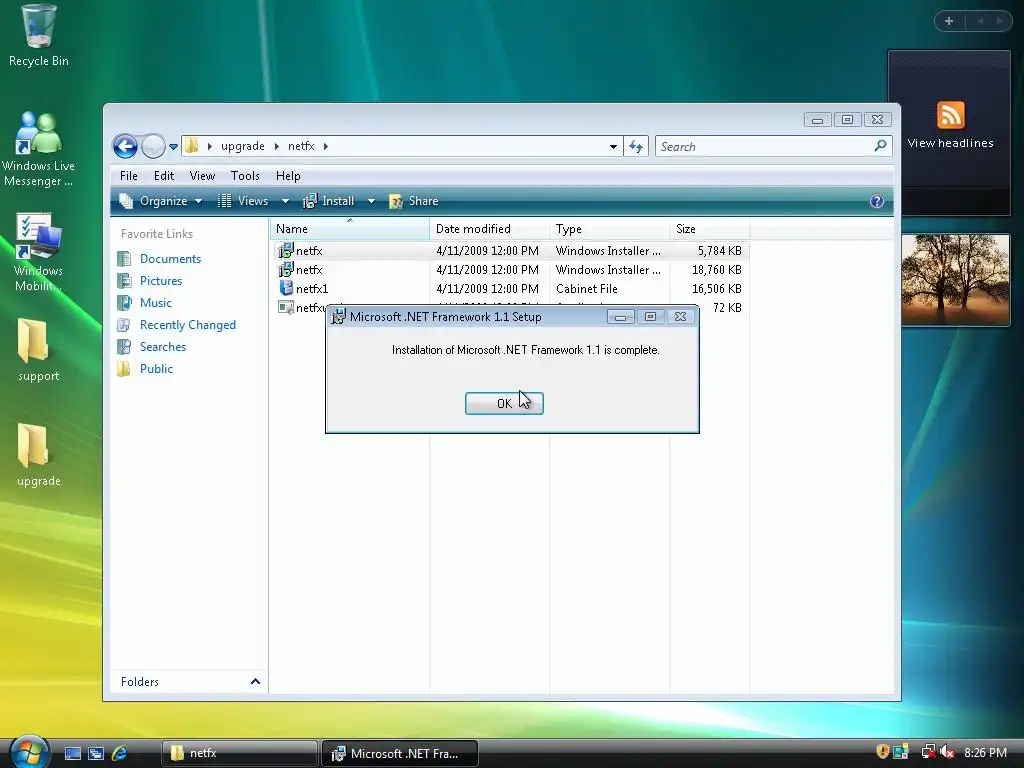This screenshot has height=768, width=1024.
Task: Open the View menu
Action: point(202,176)
